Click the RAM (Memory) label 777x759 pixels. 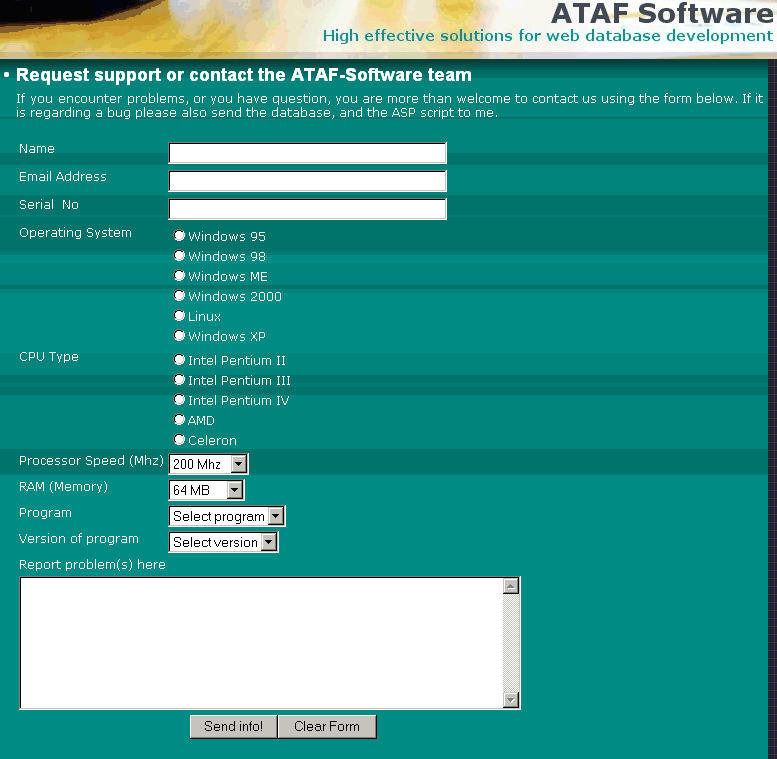[63, 487]
